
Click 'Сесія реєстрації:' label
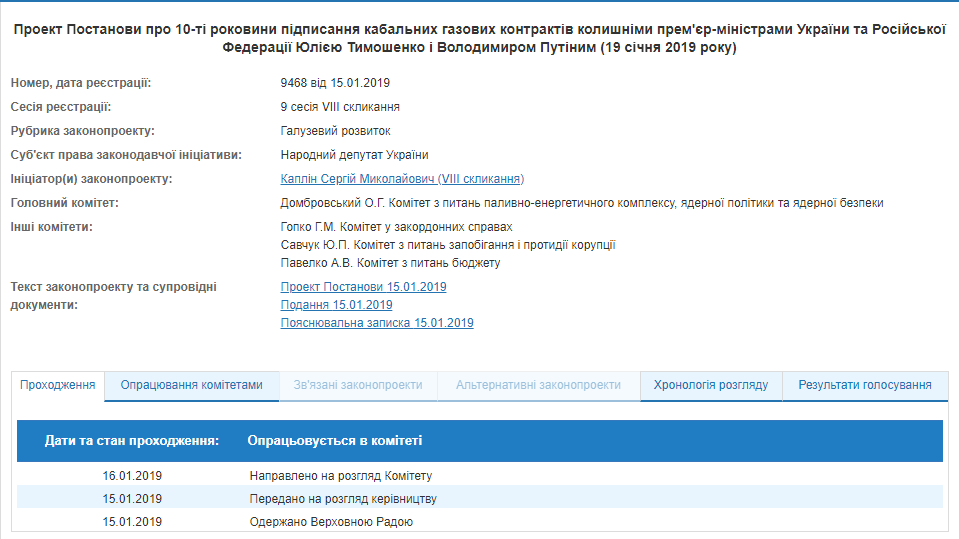coord(61,107)
